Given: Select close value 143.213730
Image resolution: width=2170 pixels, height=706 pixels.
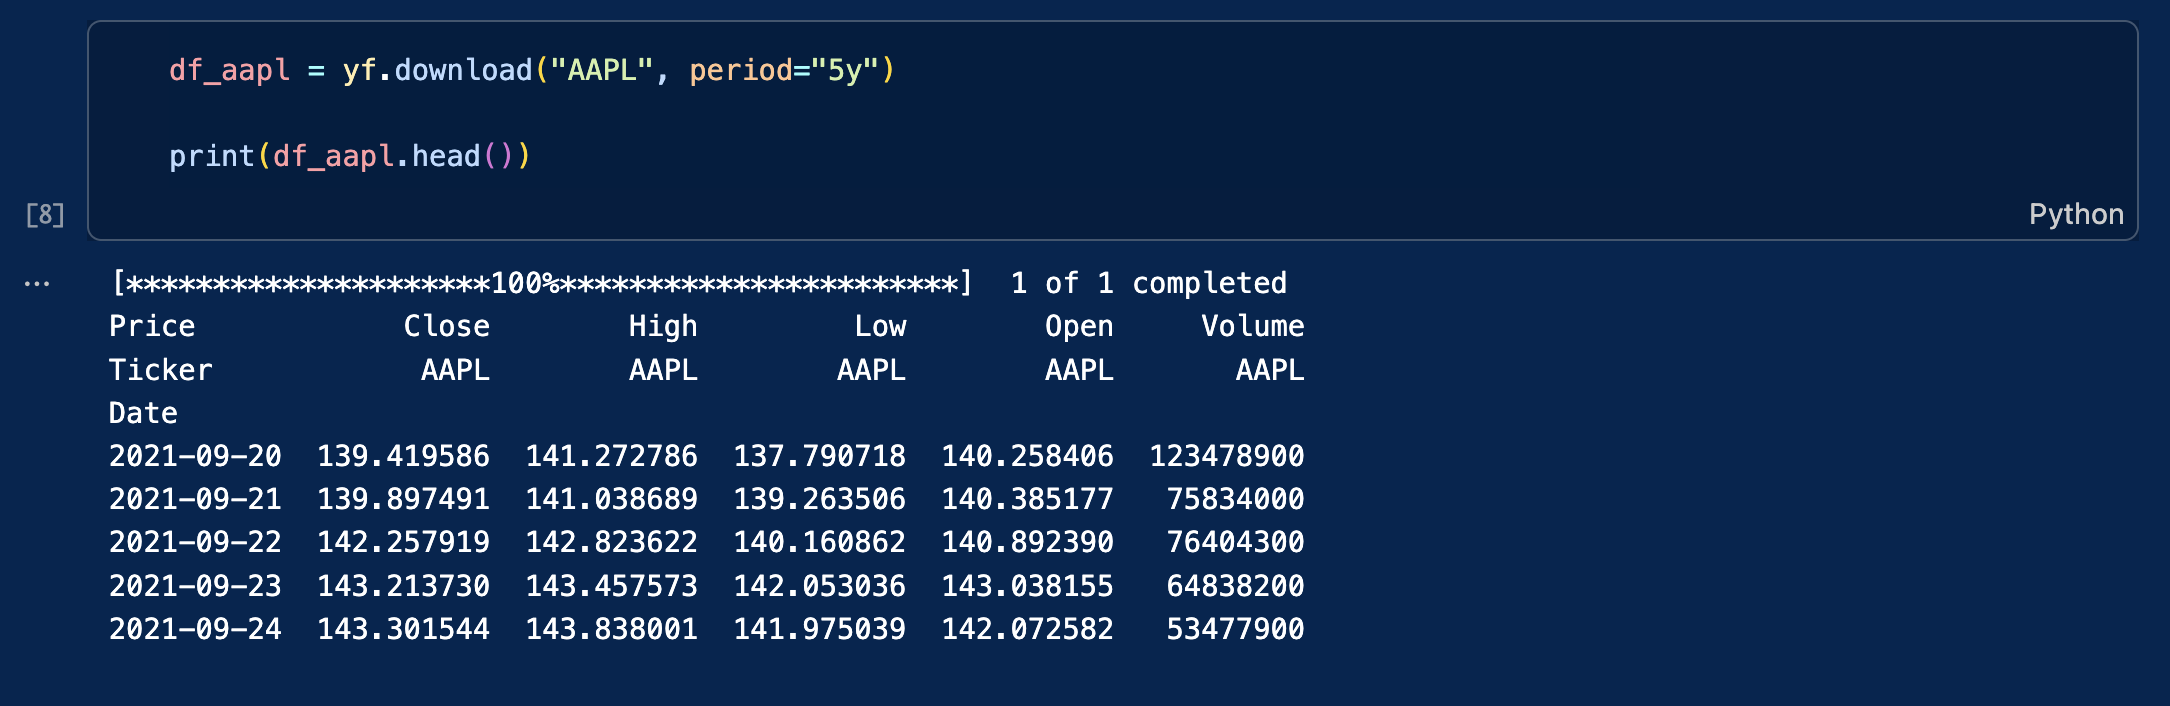Looking at the screenshot, I should point(403,586).
